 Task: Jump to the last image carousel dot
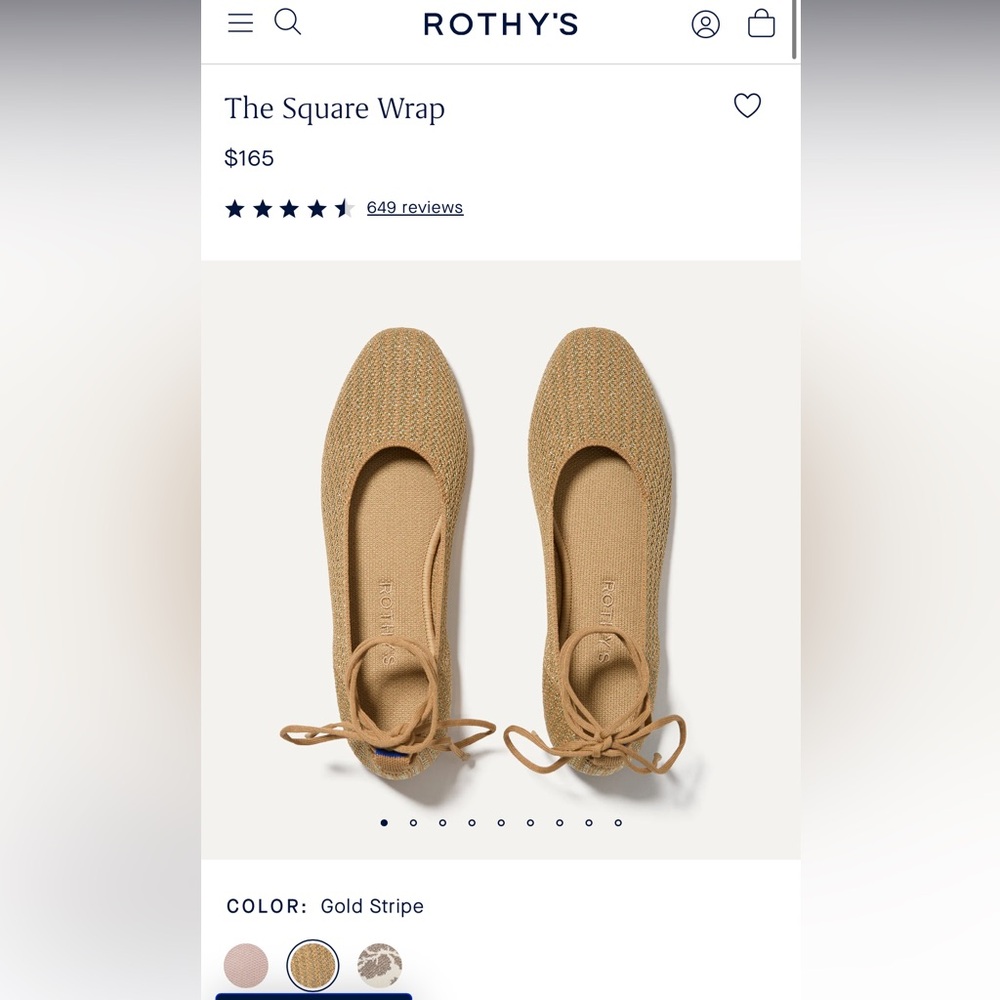click(618, 822)
